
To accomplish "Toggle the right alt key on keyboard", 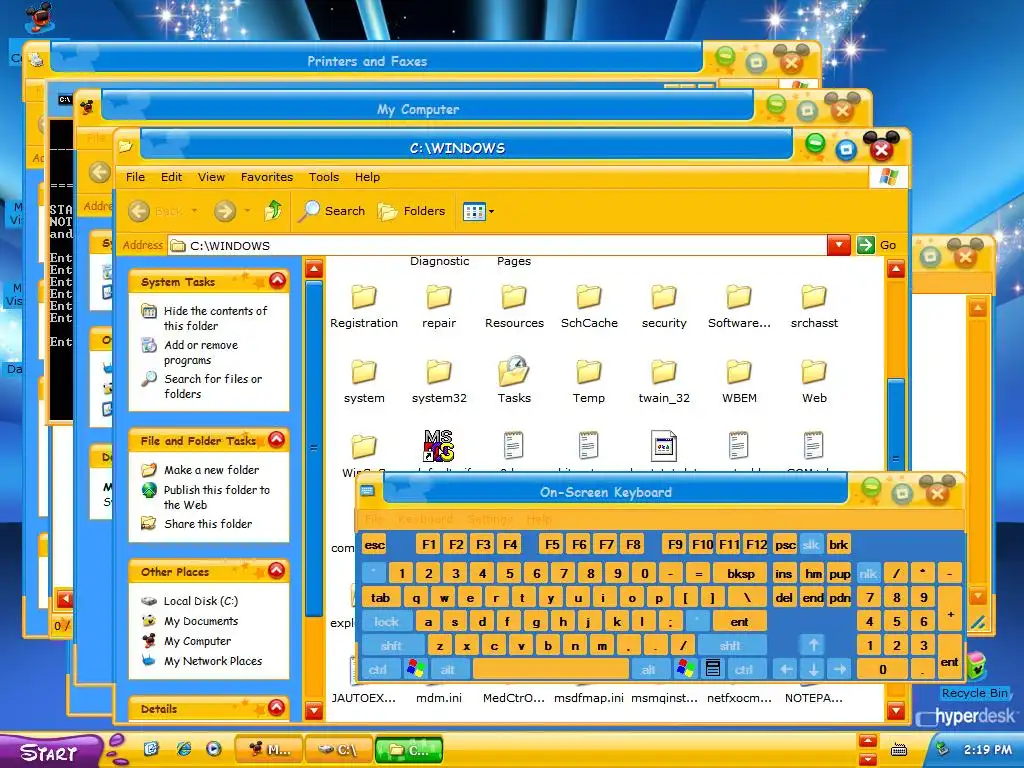I will coord(648,669).
